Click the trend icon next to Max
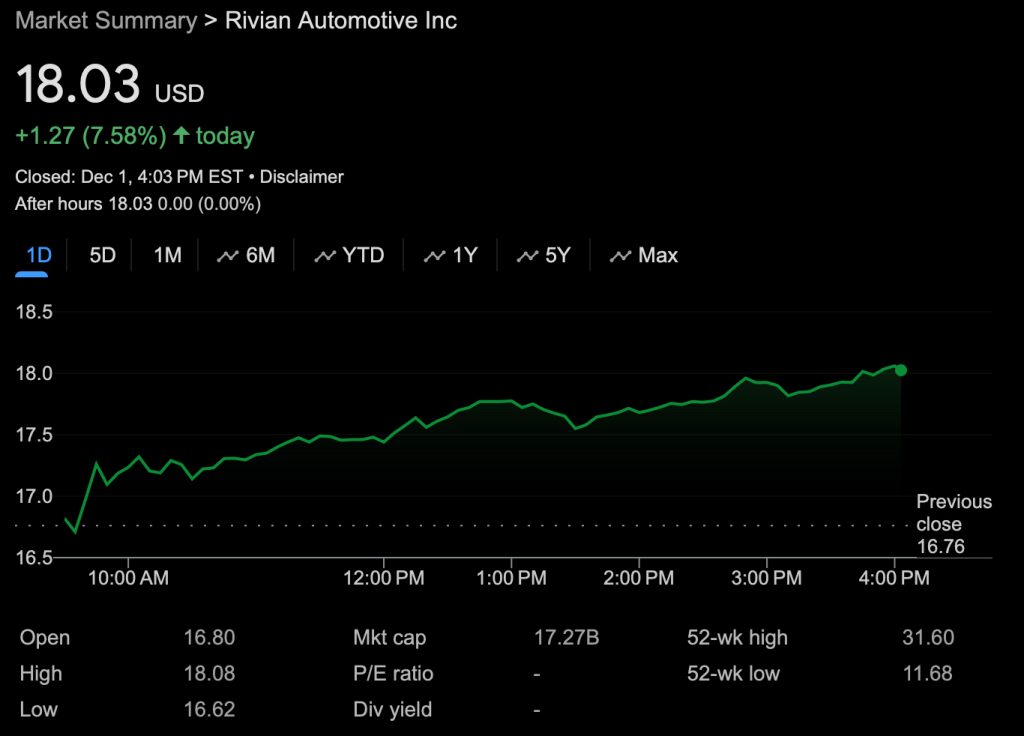1024x736 pixels. click(x=621, y=256)
